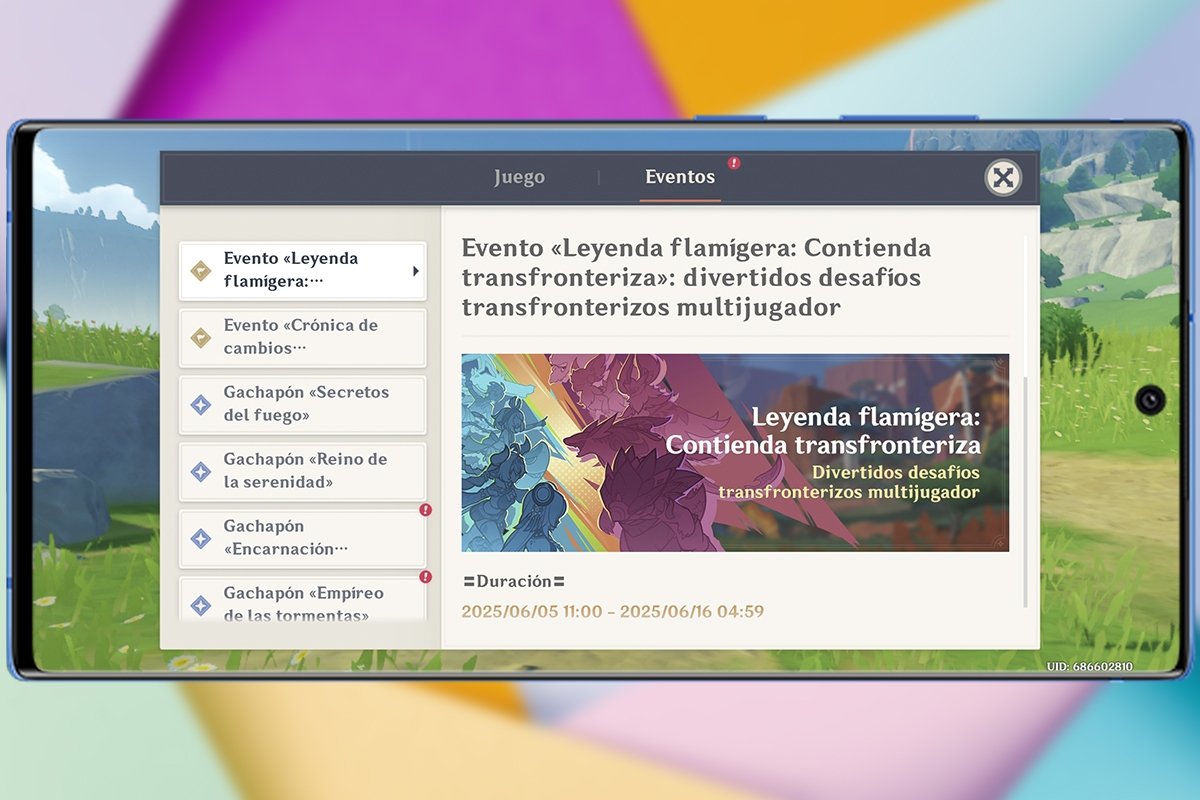The image size is (1200, 800).
Task: Select the Eventos tab
Action: (x=680, y=178)
